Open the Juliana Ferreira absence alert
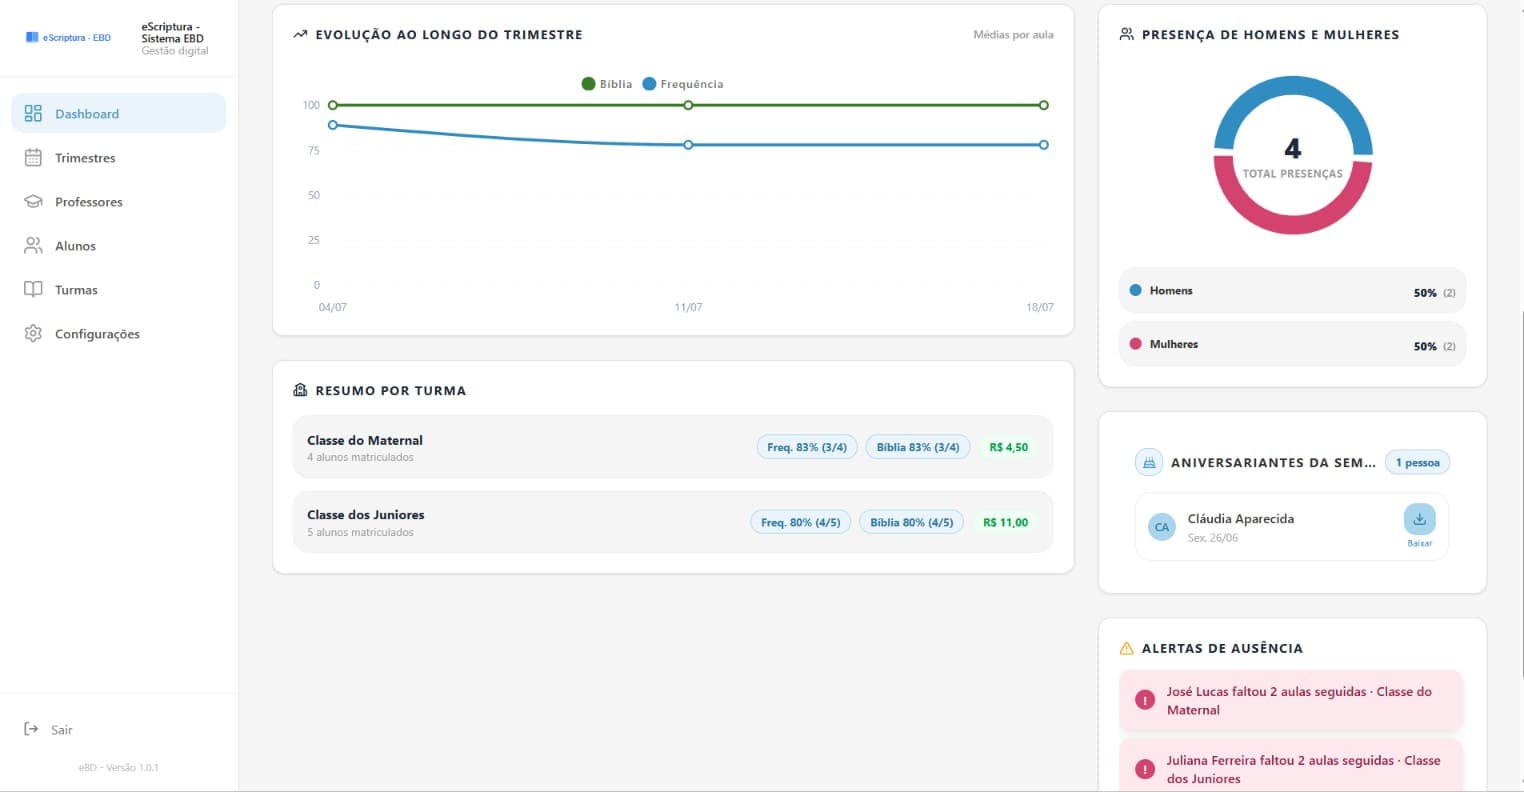The height and width of the screenshot is (792, 1524). coord(1291,766)
